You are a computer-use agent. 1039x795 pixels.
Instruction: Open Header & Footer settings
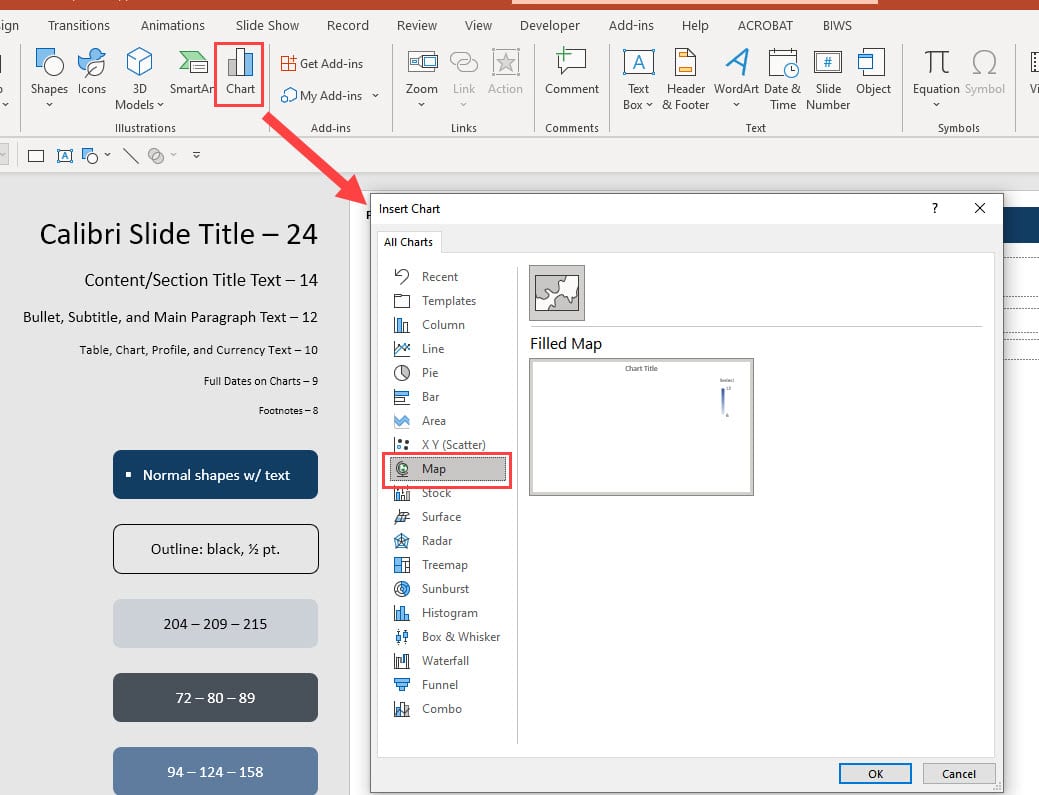(685, 80)
